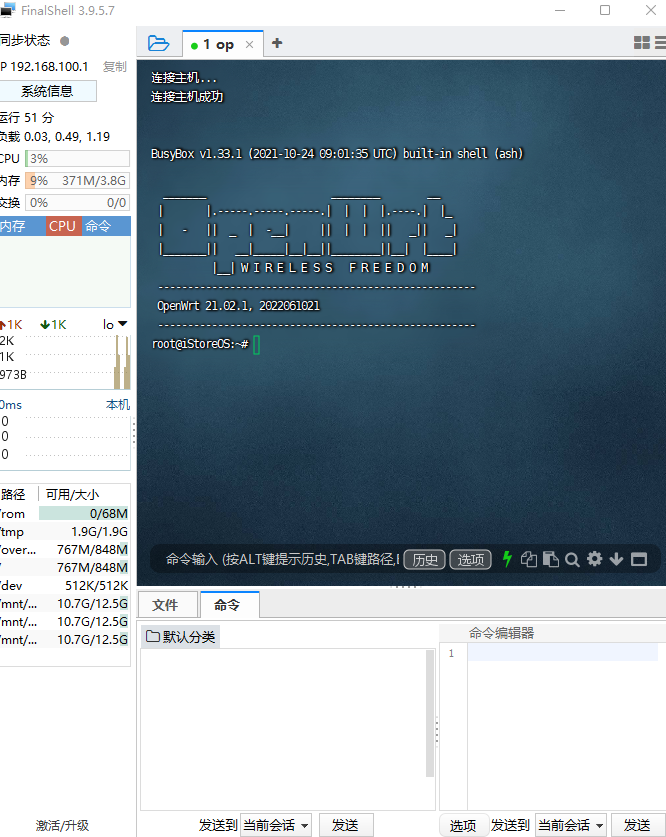Open the grid layout view icon
This screenshot has height=837, width=666.
[641, 43]
